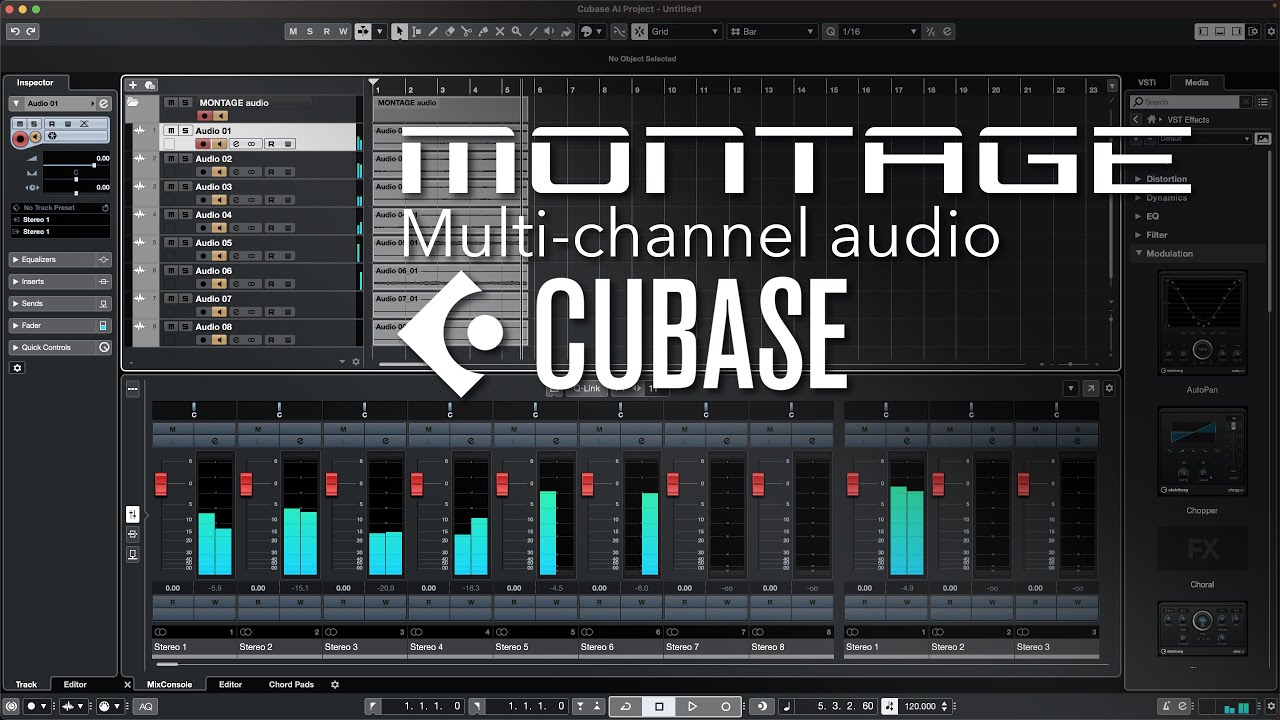Click the Stereo 5 channel fader handle
This screenshot has height=720, width=1280.
502,484
